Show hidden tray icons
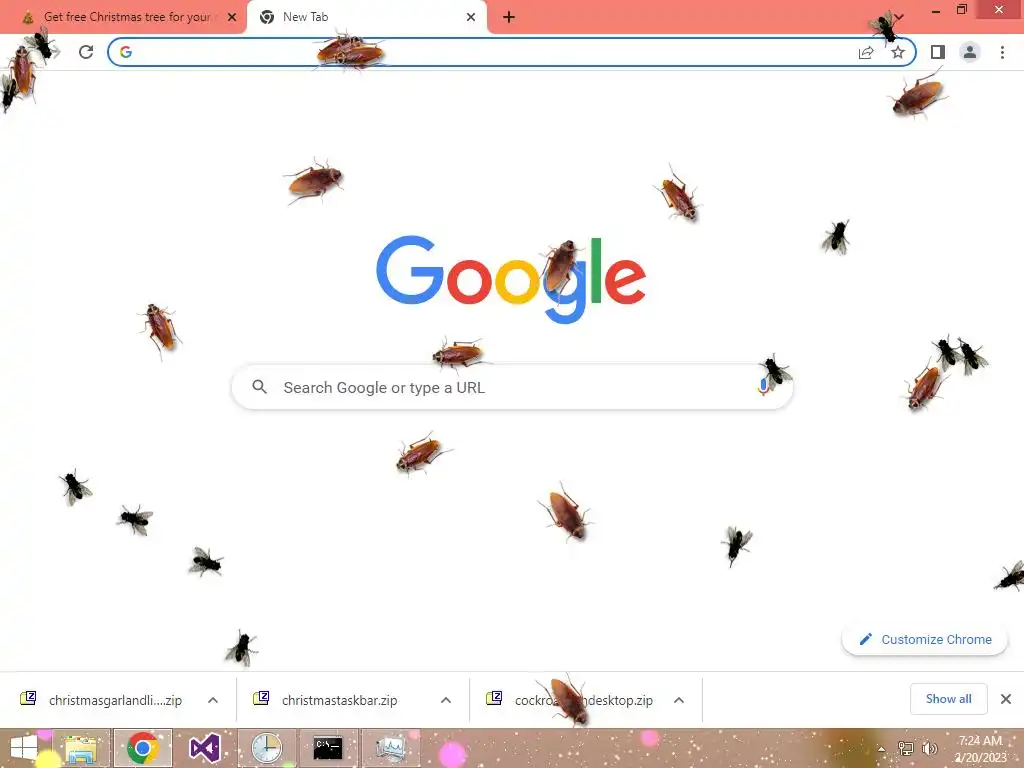 point(882,750)
